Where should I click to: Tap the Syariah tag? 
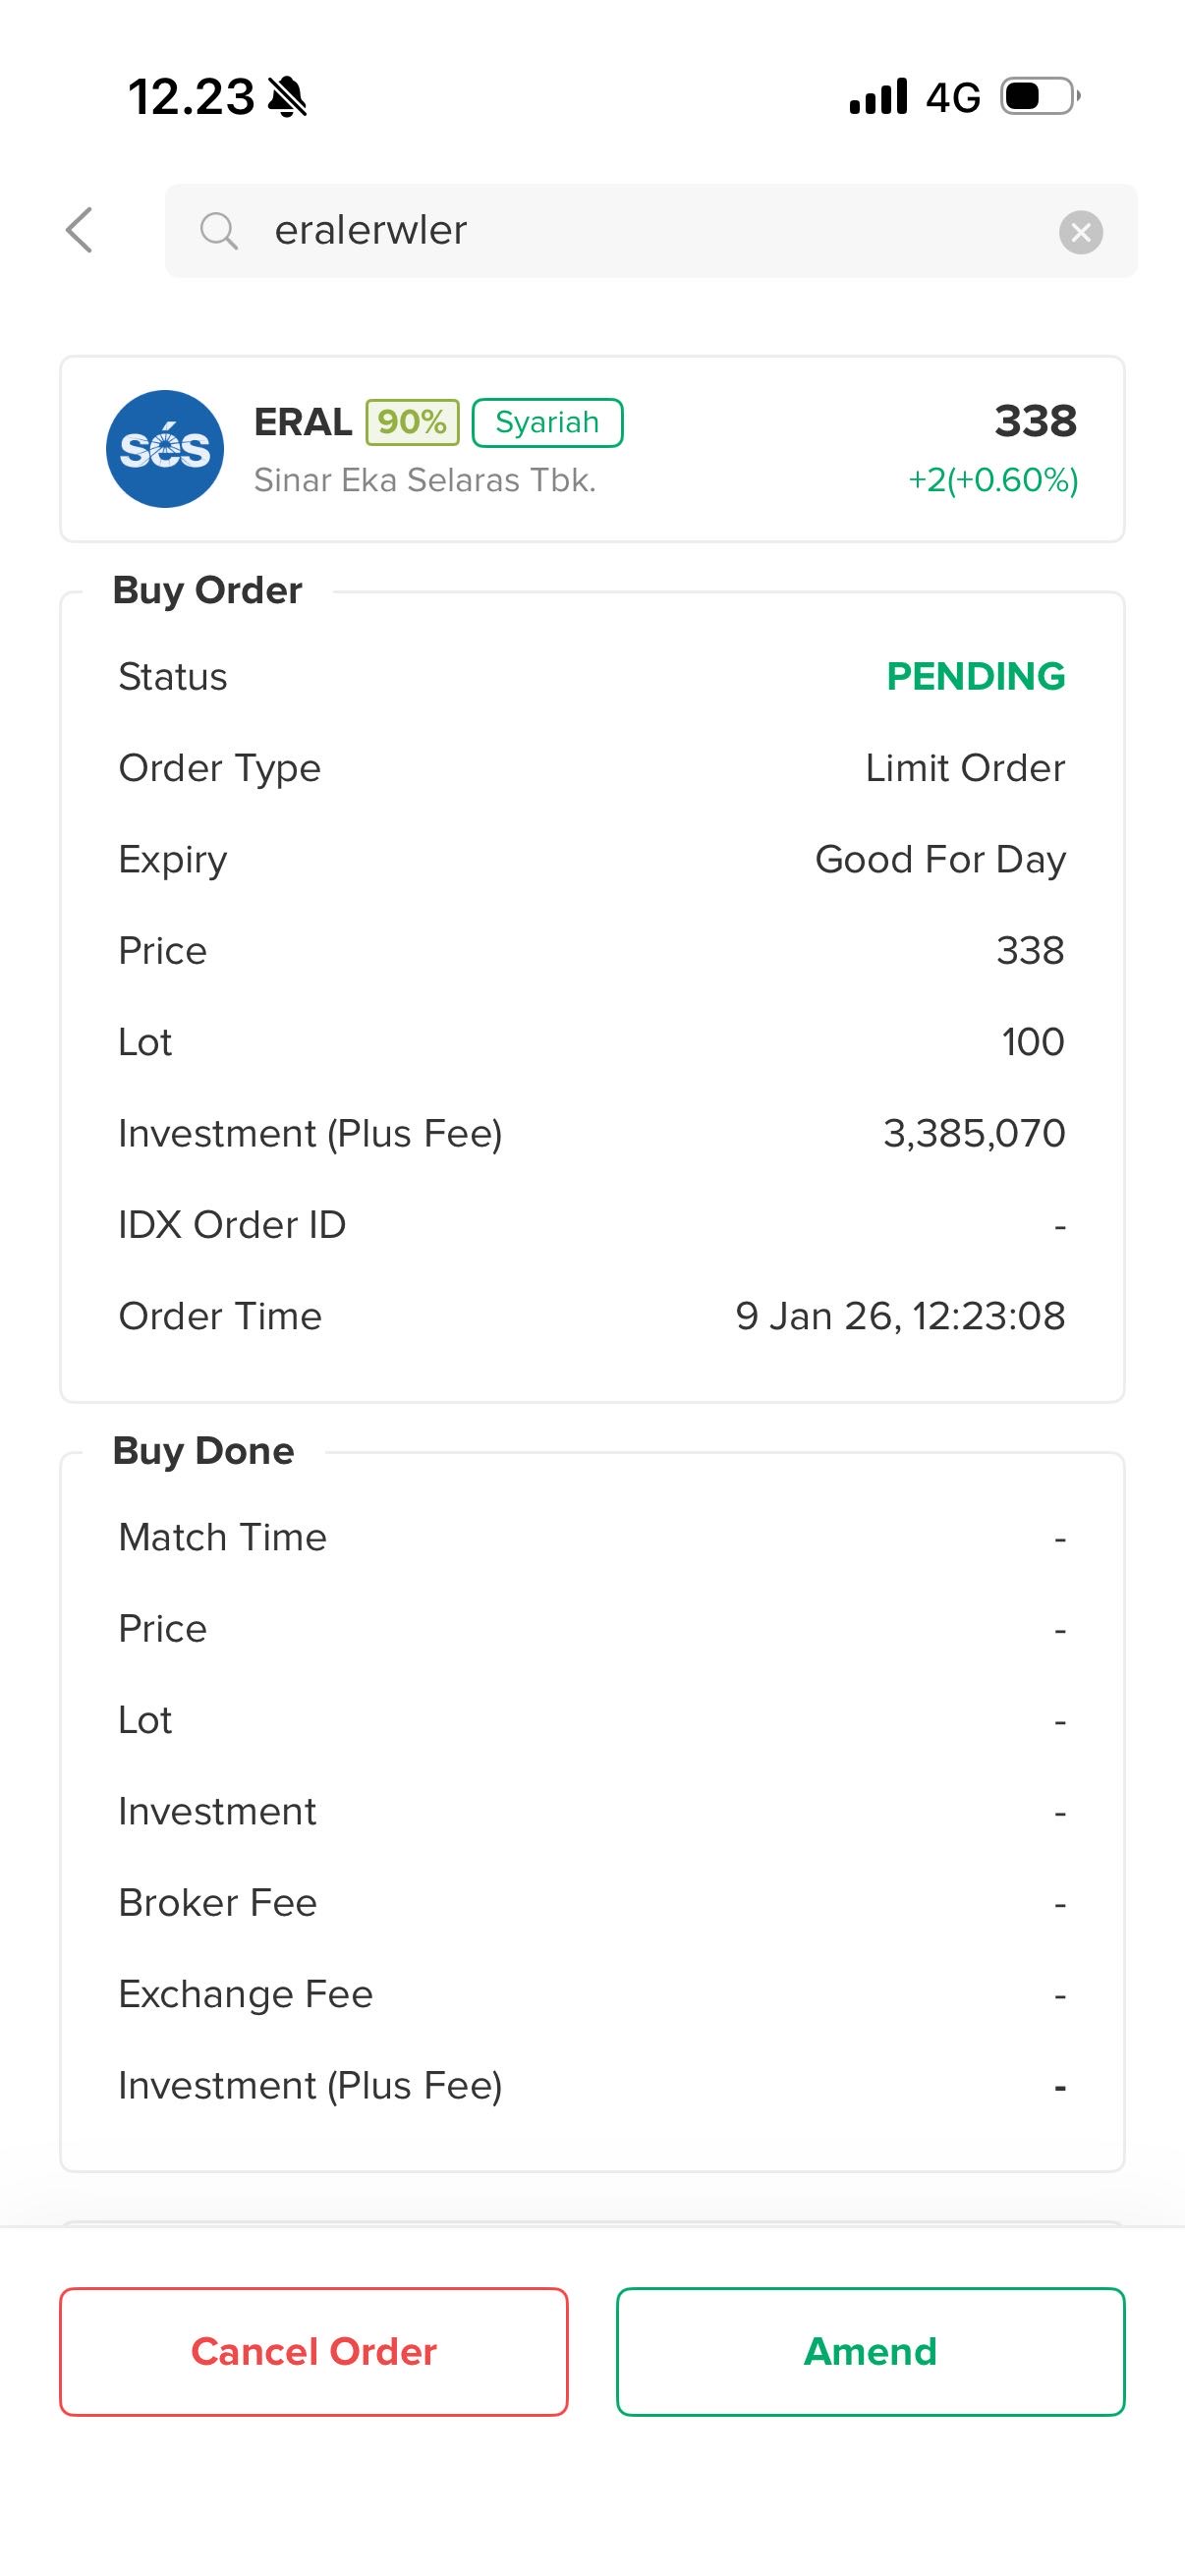(x=547, y=422)
